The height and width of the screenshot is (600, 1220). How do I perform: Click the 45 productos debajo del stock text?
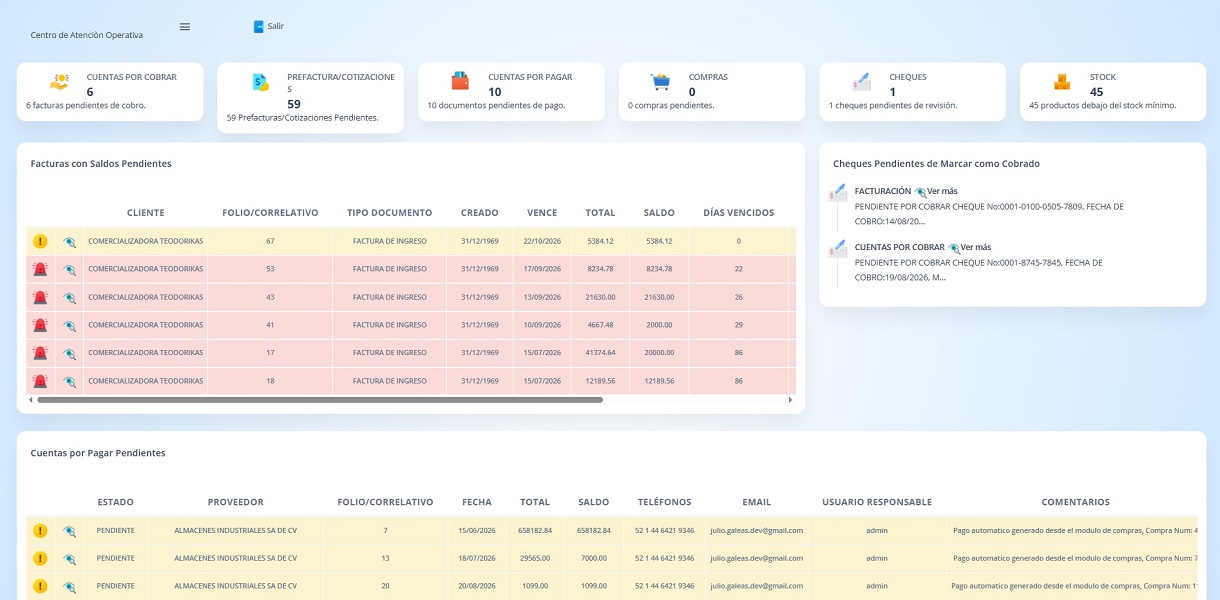tap(1103, 105)
